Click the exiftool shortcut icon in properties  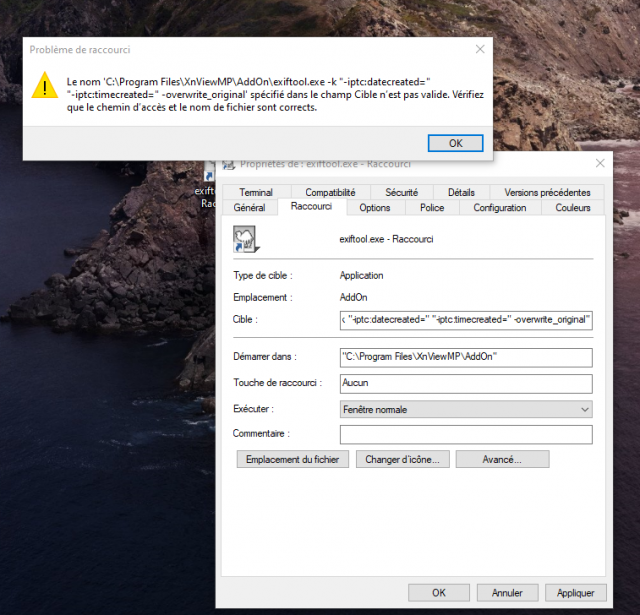pyautogui.click(x=246, y=239)
